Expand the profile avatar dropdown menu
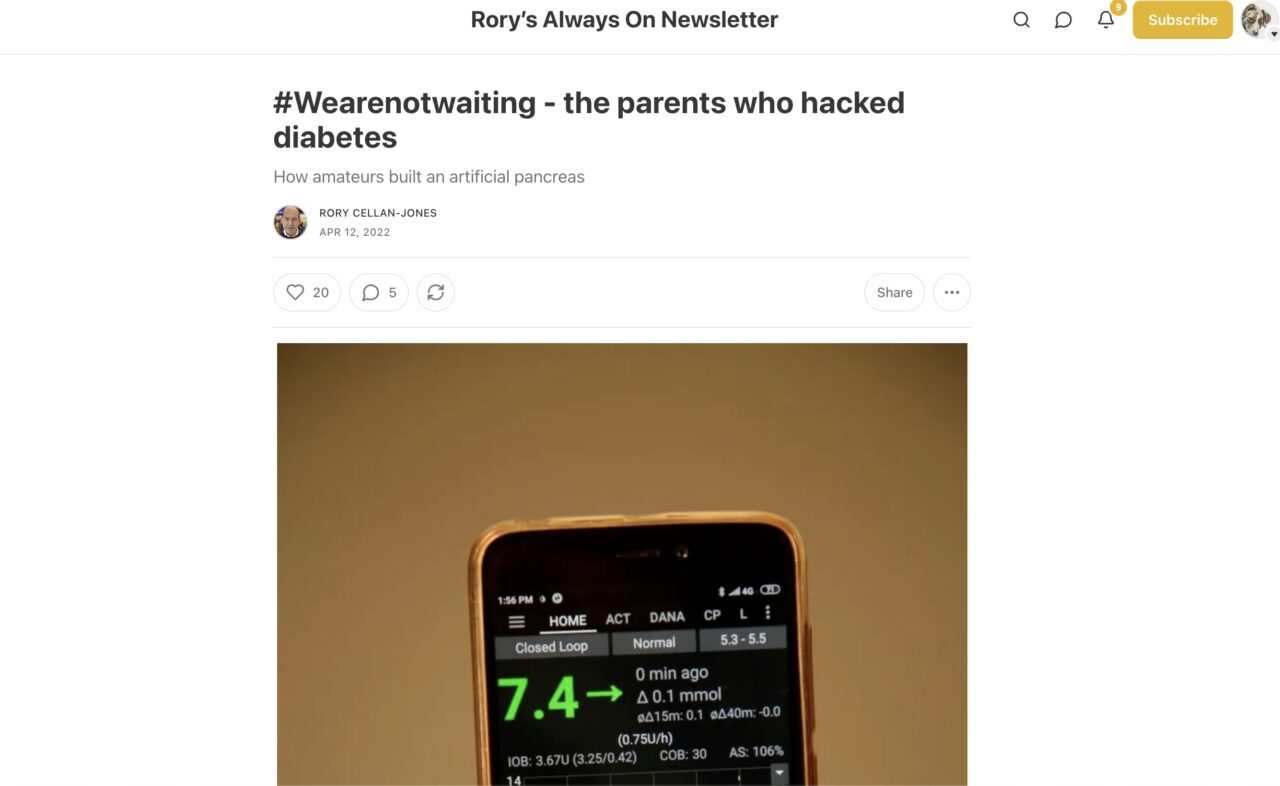Screen dimensions: 1280x786 click(x=1259, y=20)
